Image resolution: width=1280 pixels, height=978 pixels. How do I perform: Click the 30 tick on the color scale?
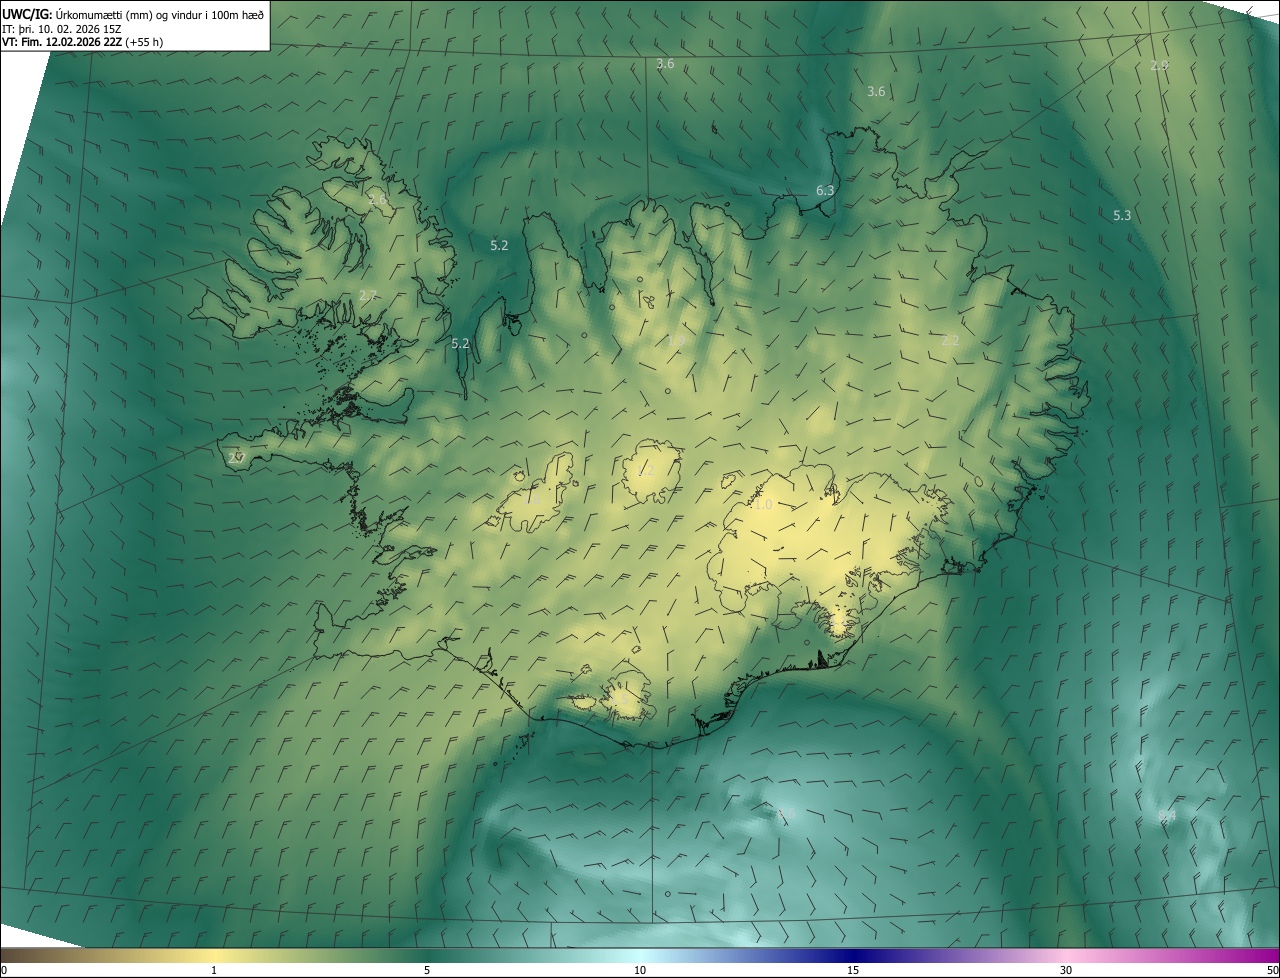click(x=1066, y=970)
